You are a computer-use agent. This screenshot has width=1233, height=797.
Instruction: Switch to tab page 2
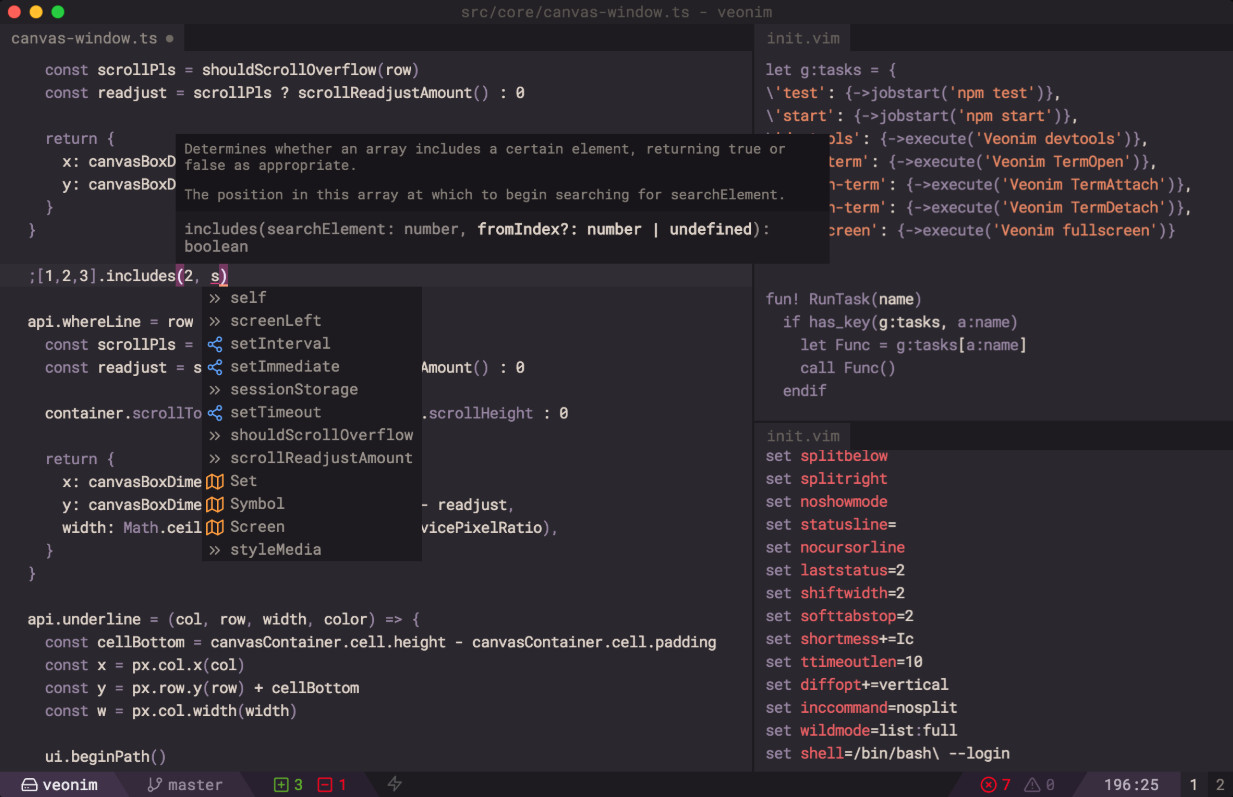[1220, 785]
